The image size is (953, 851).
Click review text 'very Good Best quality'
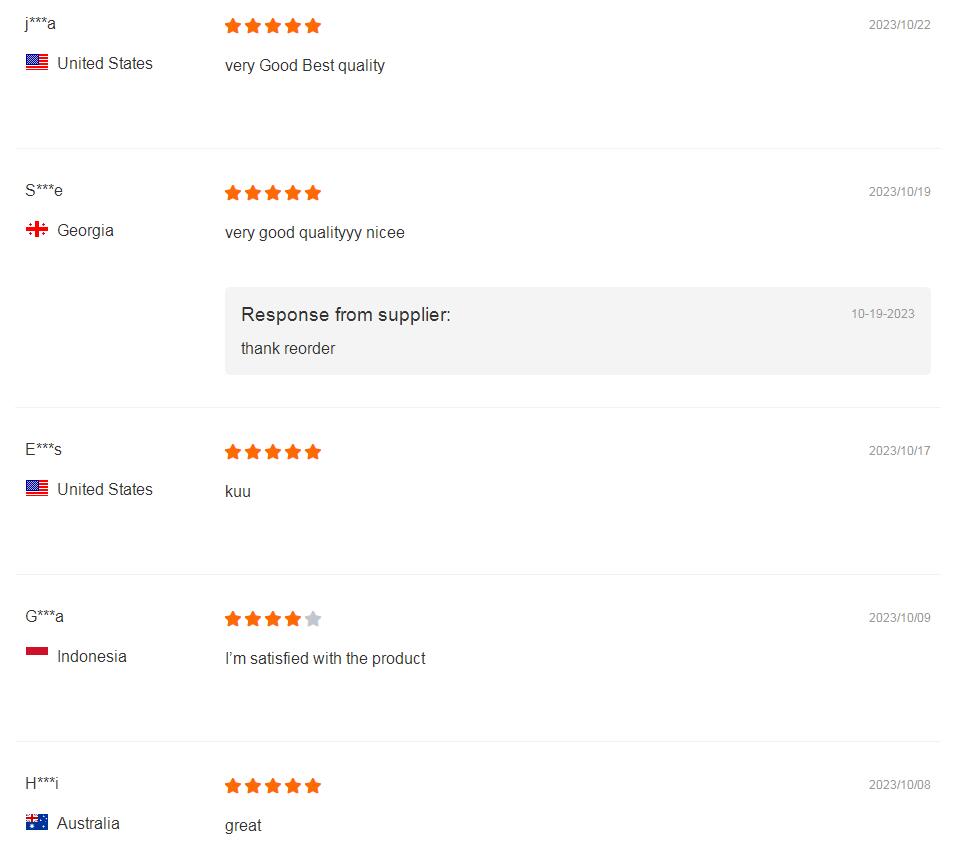(305, 66)
